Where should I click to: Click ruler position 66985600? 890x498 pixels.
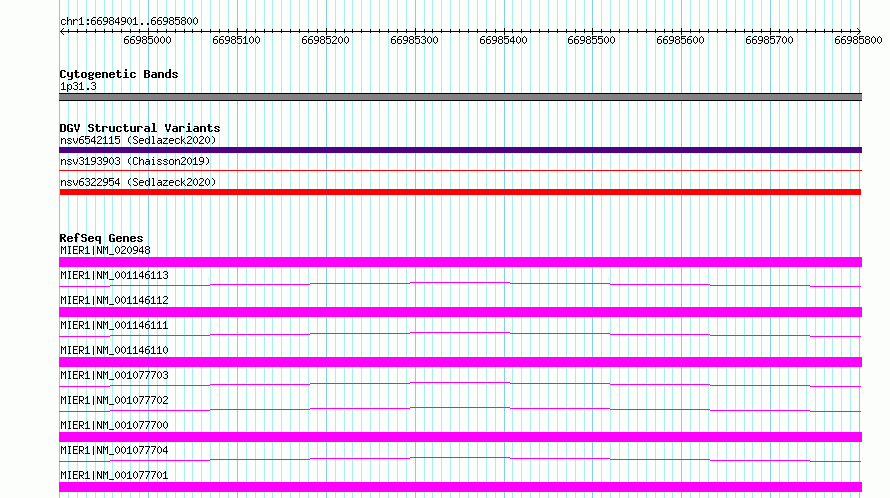[681, 40]
